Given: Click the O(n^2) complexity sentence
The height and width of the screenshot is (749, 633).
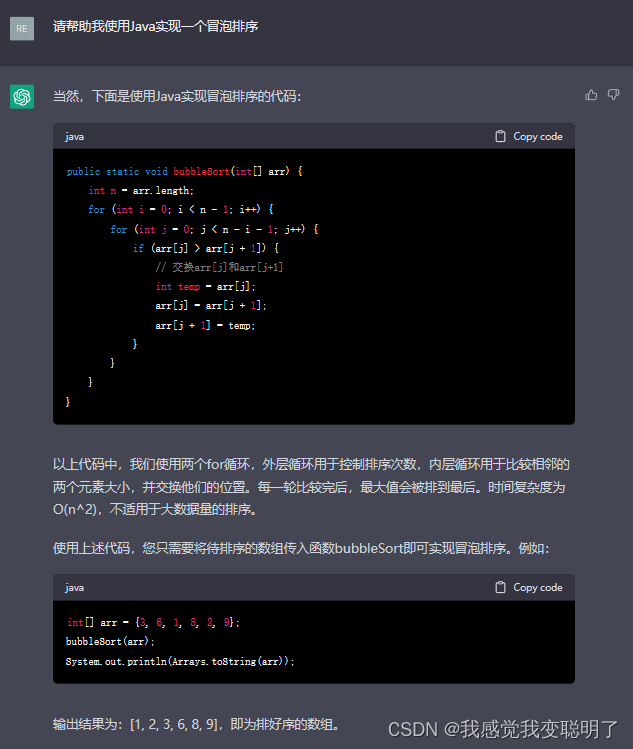Looking at the screenshot, I should (x=156, y=509).
